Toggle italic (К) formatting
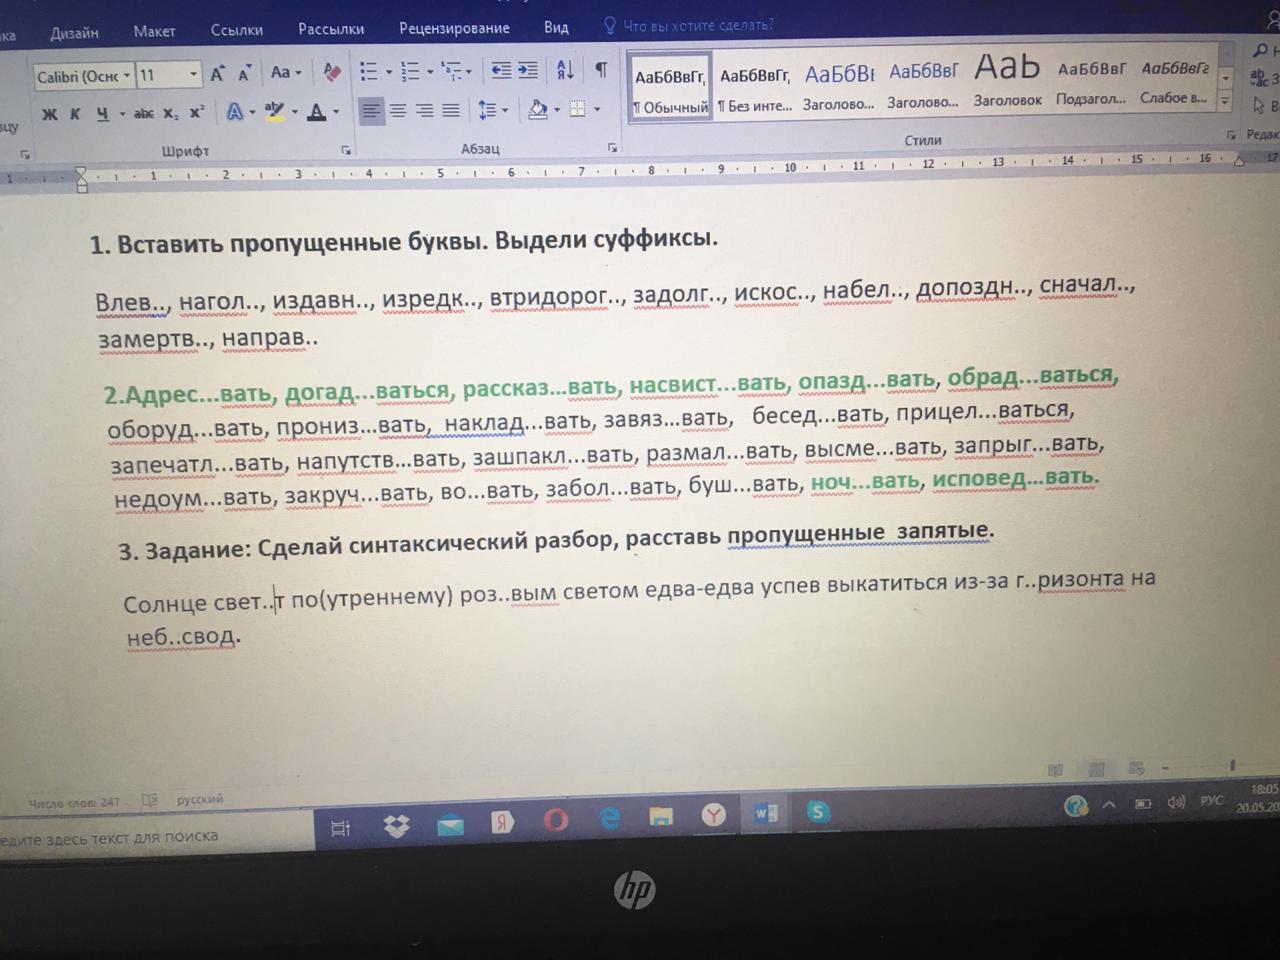 tap(75, 115)
